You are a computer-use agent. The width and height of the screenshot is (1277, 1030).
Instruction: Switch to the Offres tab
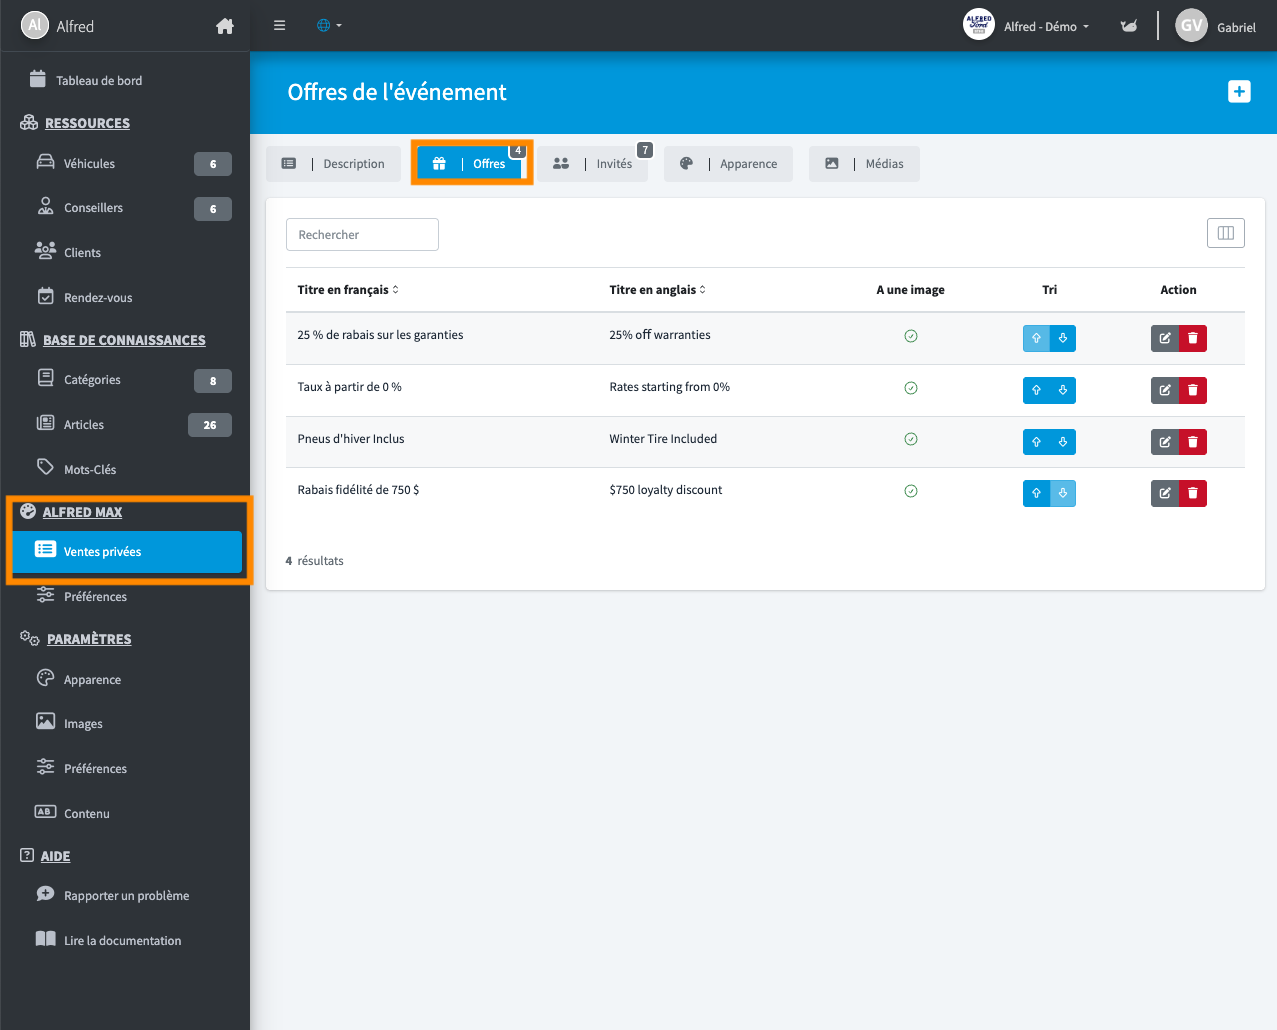point(471,164)
